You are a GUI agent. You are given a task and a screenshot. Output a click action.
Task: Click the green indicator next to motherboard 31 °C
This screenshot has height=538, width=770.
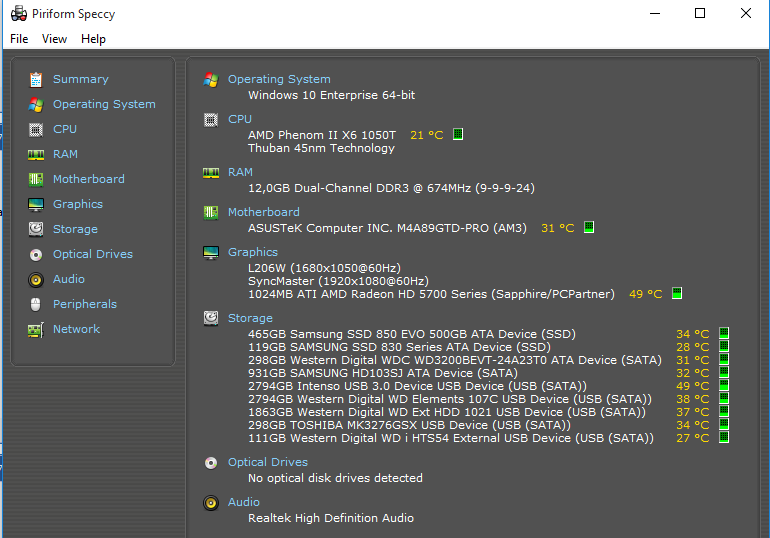click(589, 227)
